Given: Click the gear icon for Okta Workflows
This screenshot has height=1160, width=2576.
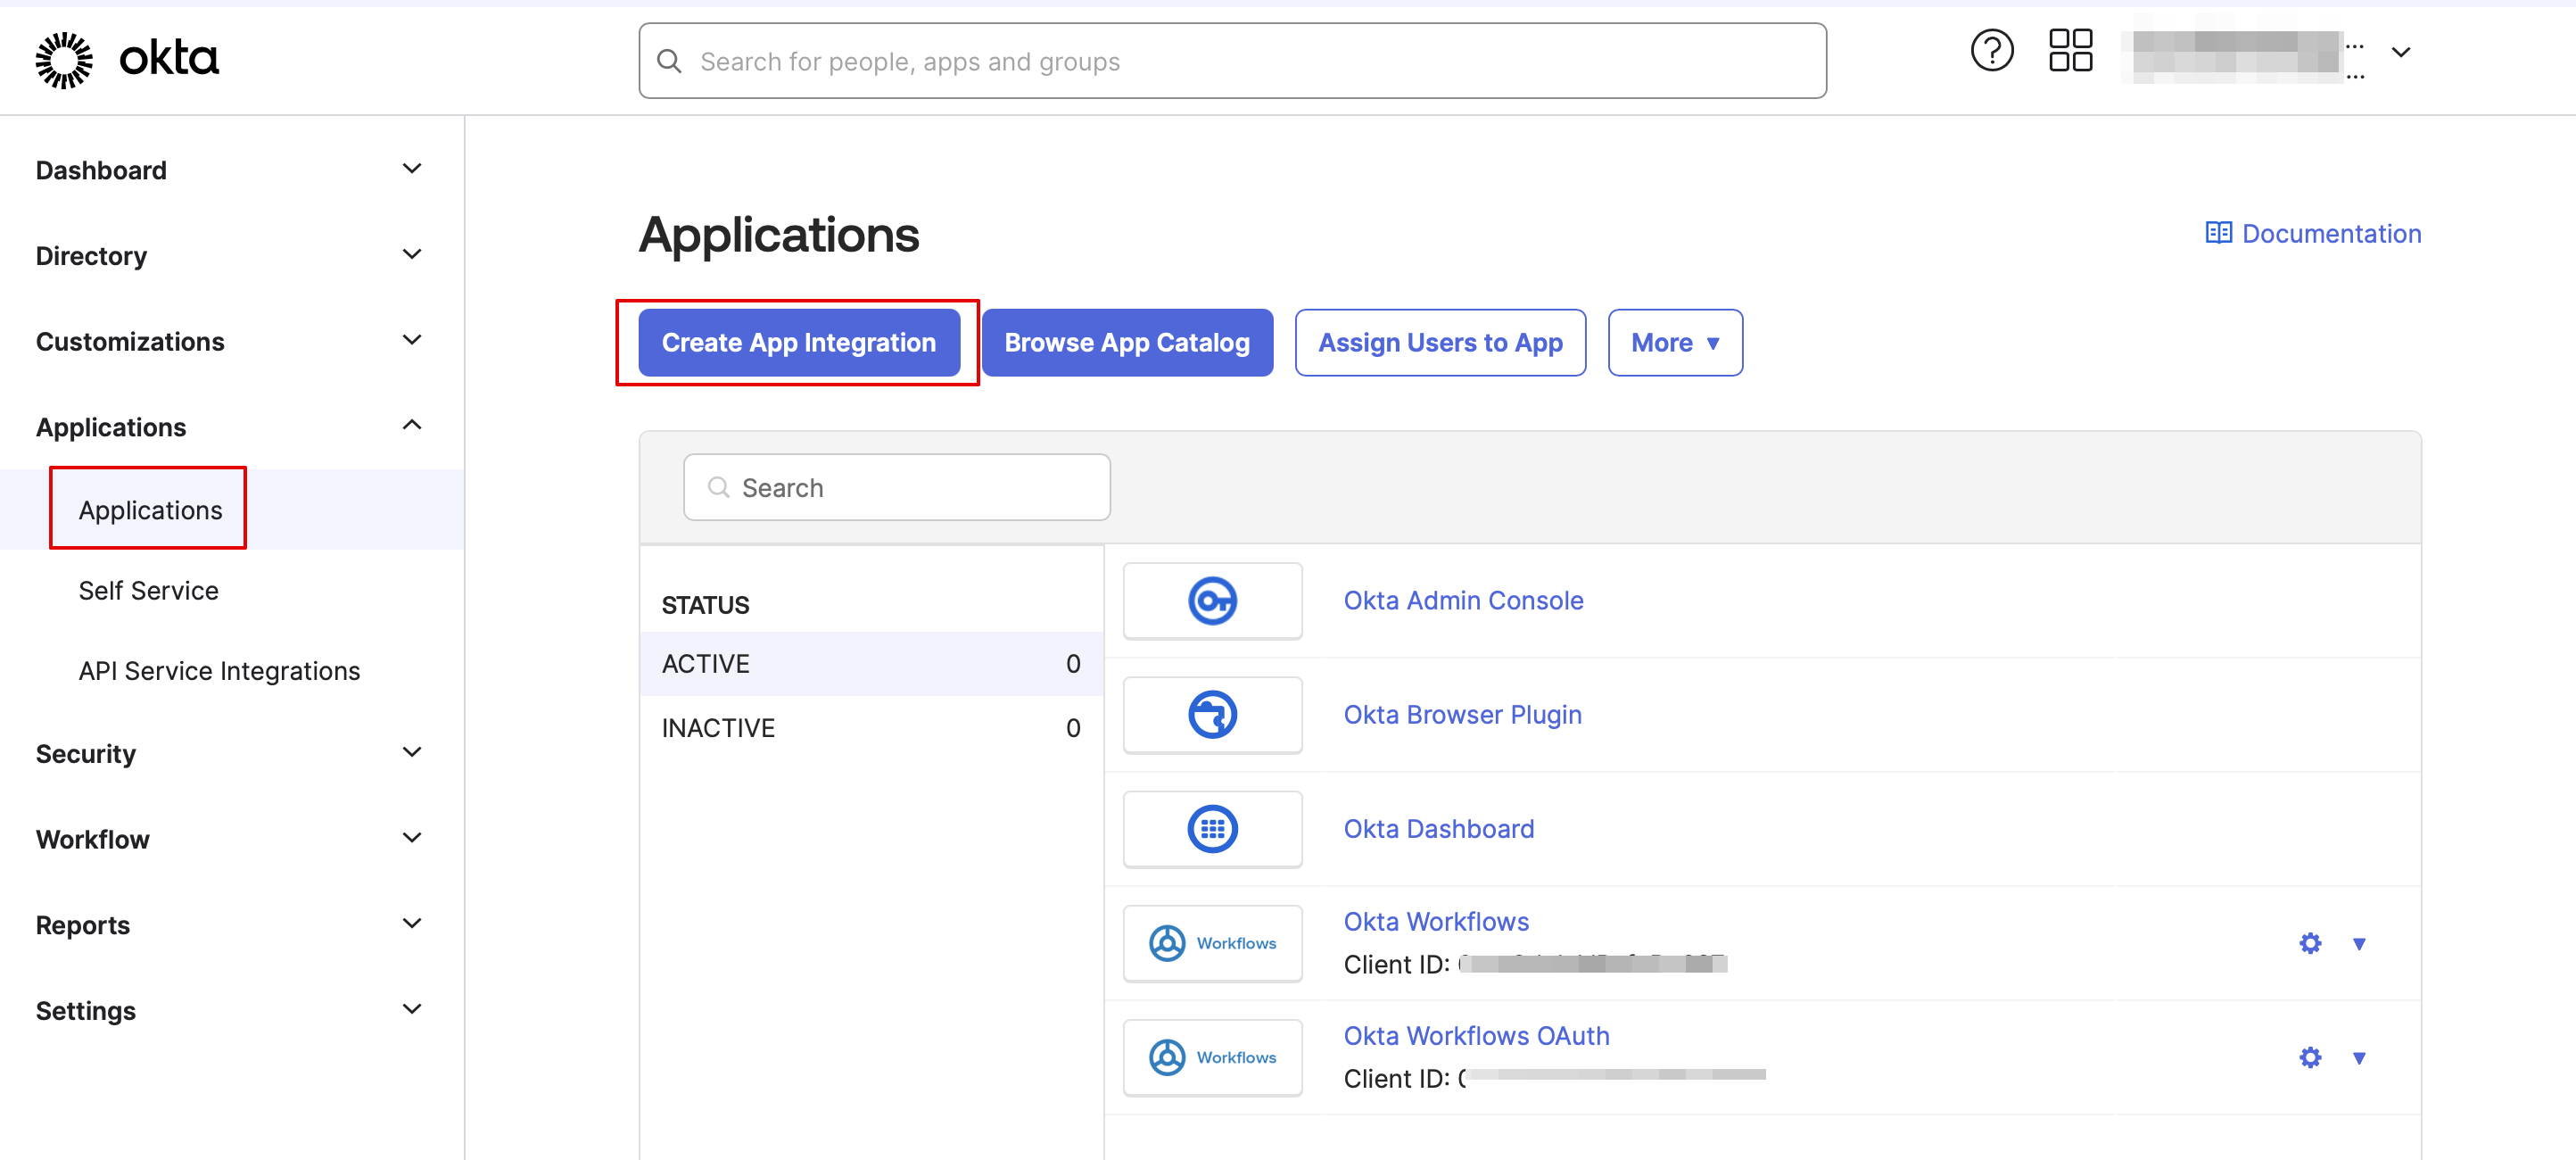Looking at the screenshot, I should pyautogui.click(x=2310, y=943).
